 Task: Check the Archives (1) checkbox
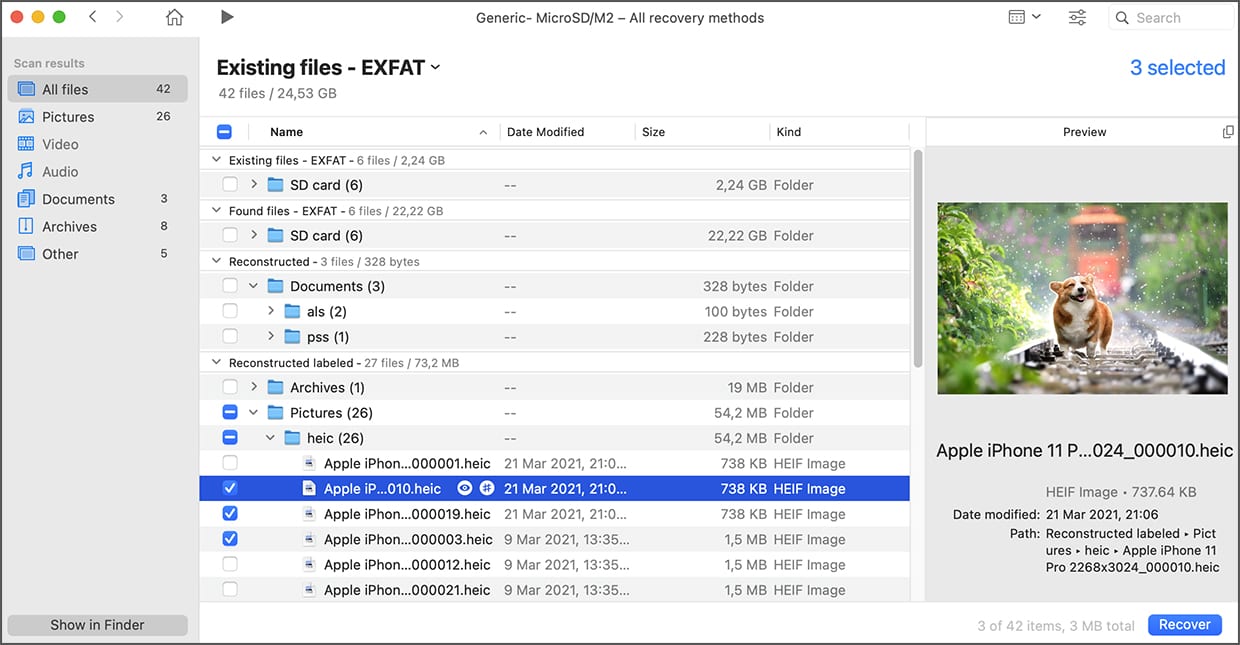click(x=230, y=388)
